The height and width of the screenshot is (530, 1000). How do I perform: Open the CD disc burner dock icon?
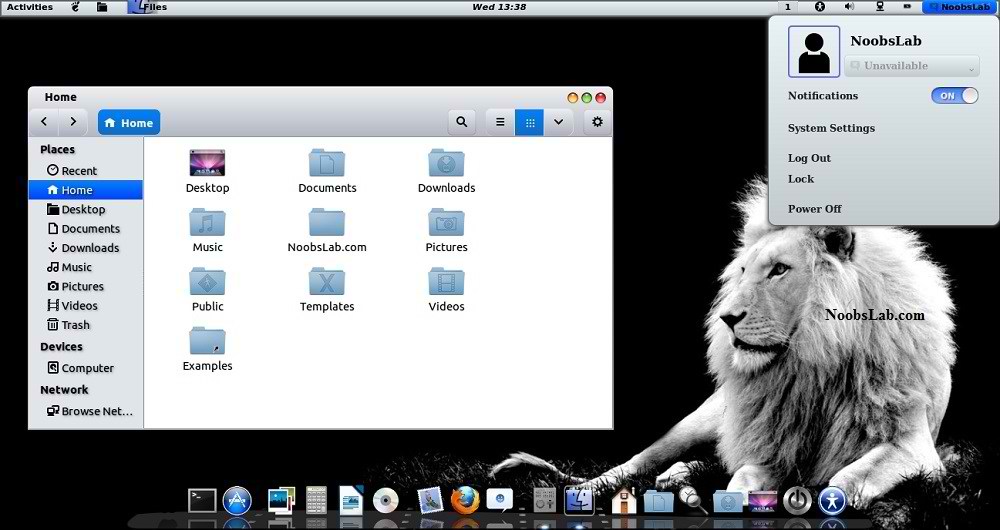[386, 501]
